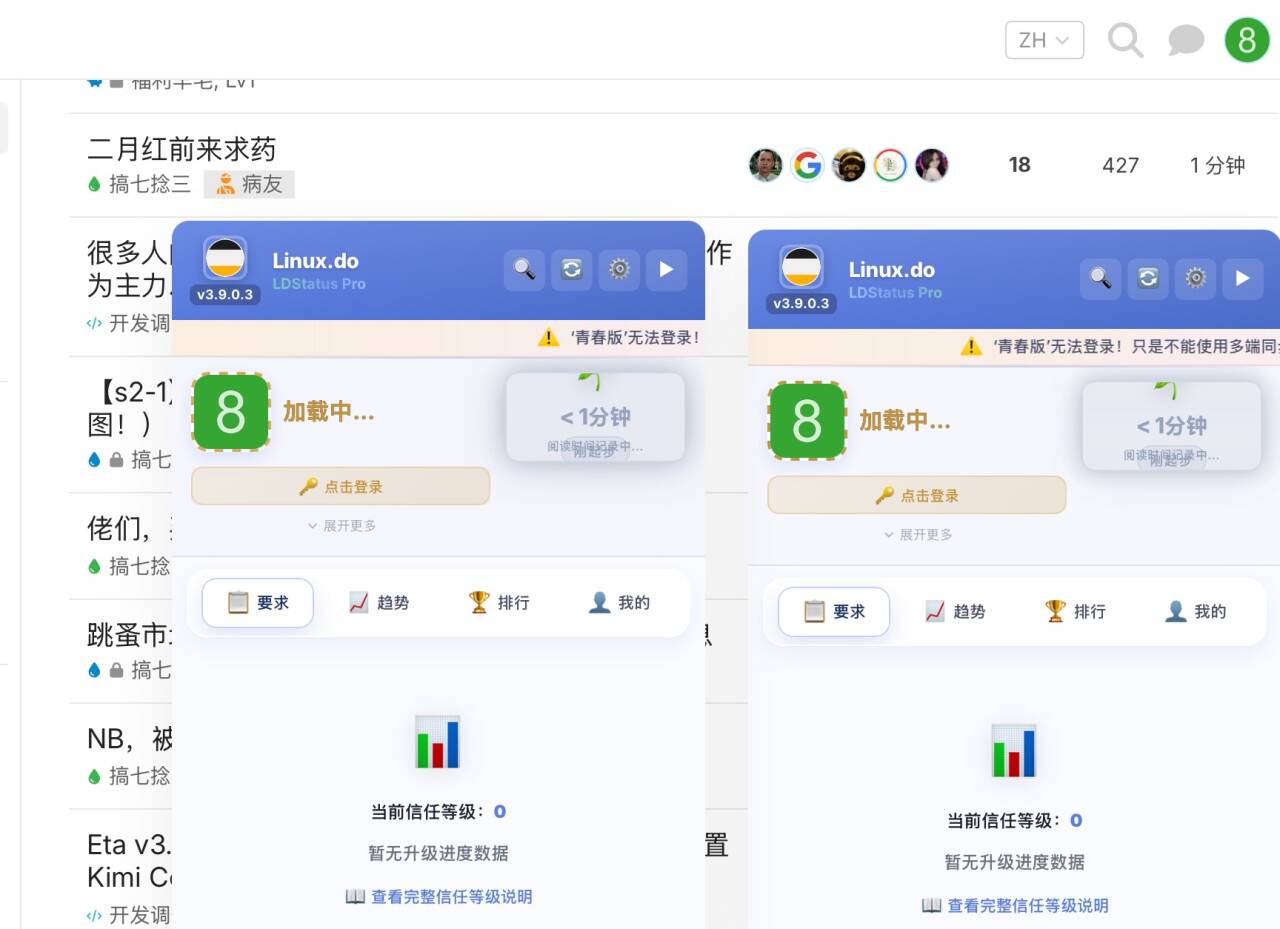Open the topic beginning with "Eta v3."
Viewport: 1280px width, 929px height.
129,861
